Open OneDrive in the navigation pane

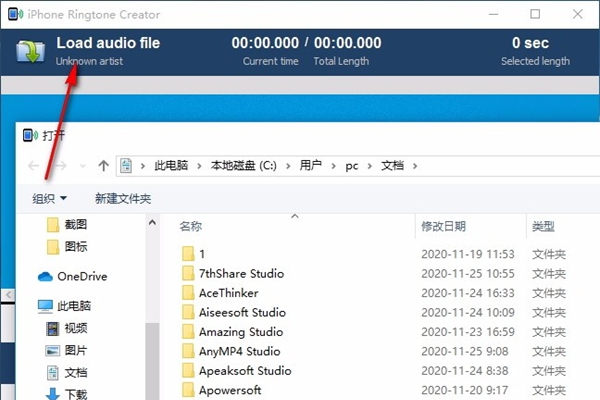tap(72, 276)
